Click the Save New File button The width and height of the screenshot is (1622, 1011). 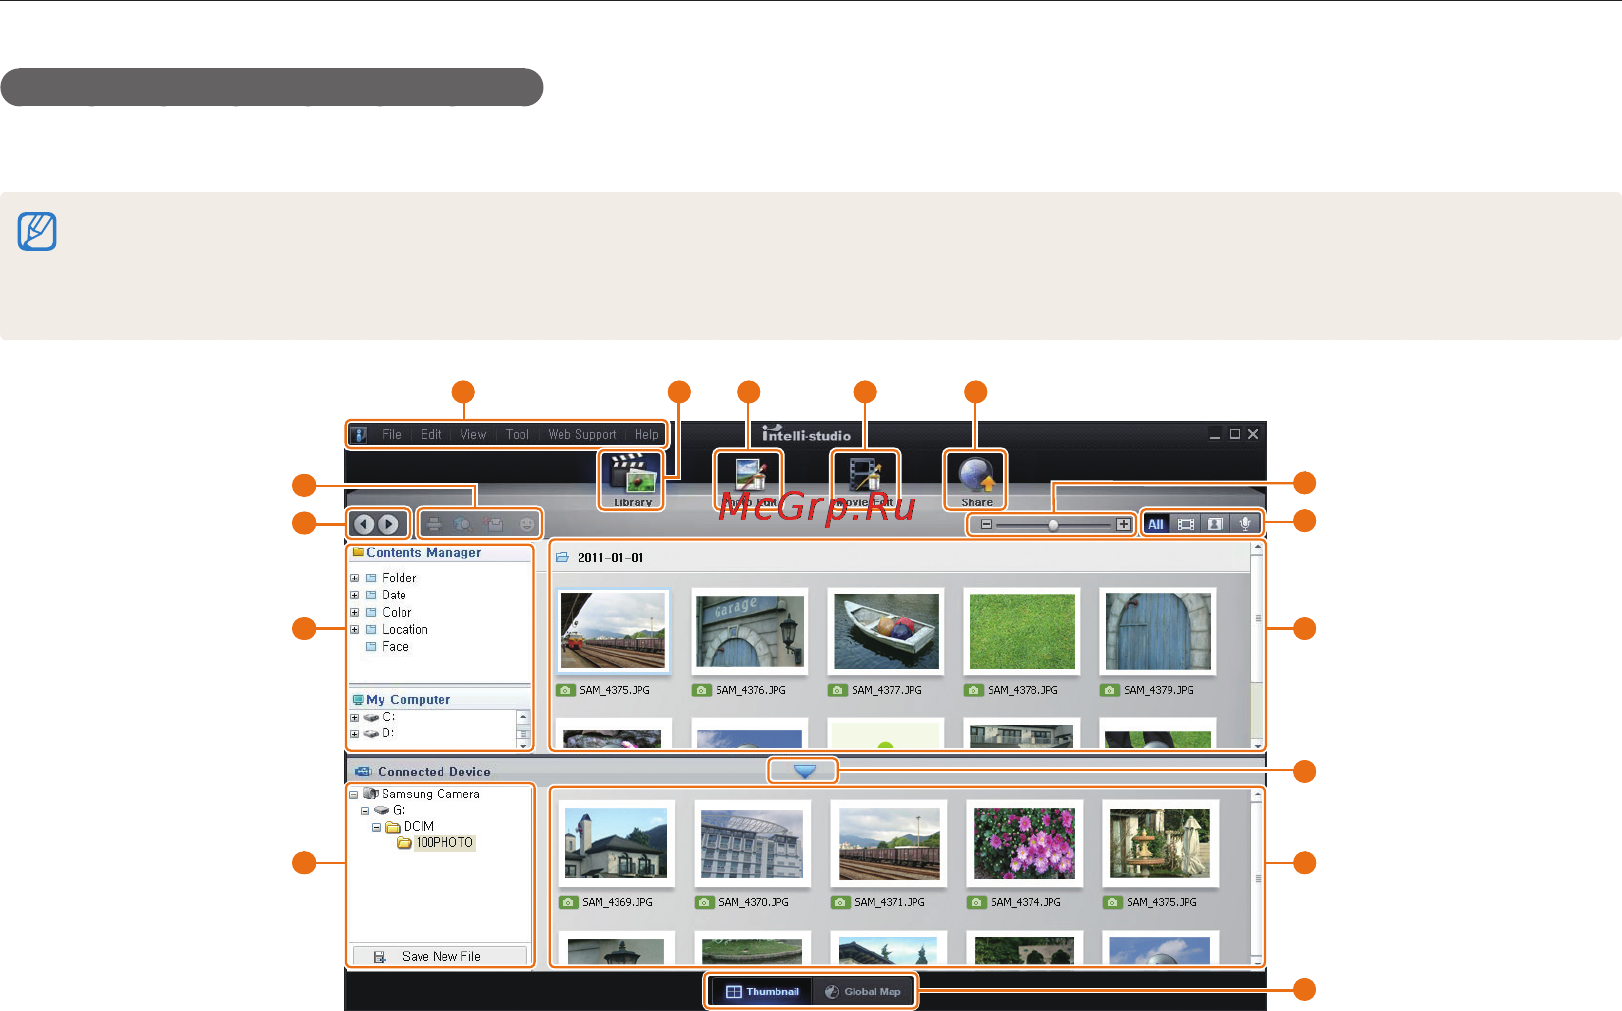(440, 956)
